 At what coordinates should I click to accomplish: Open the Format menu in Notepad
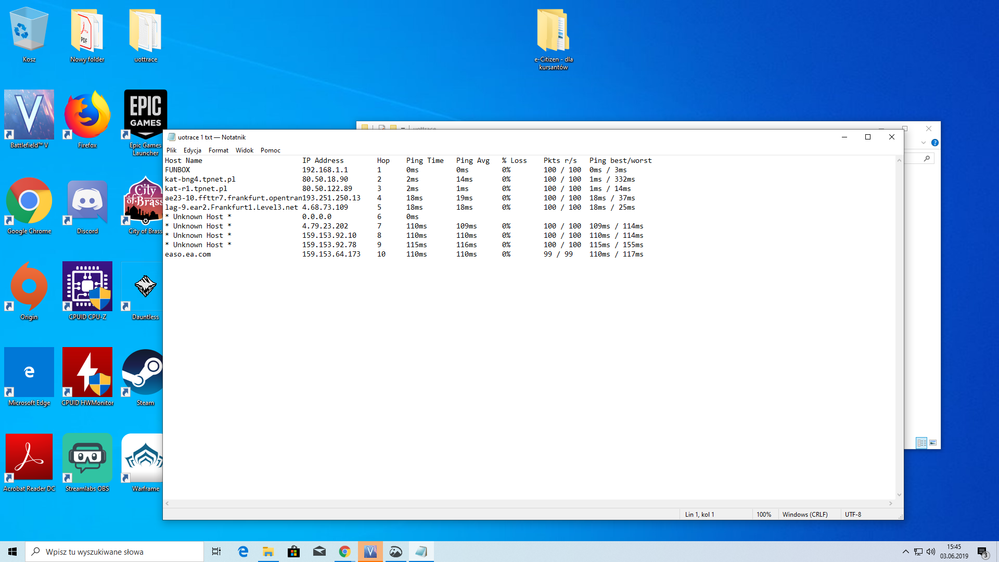tap(218, 150)
